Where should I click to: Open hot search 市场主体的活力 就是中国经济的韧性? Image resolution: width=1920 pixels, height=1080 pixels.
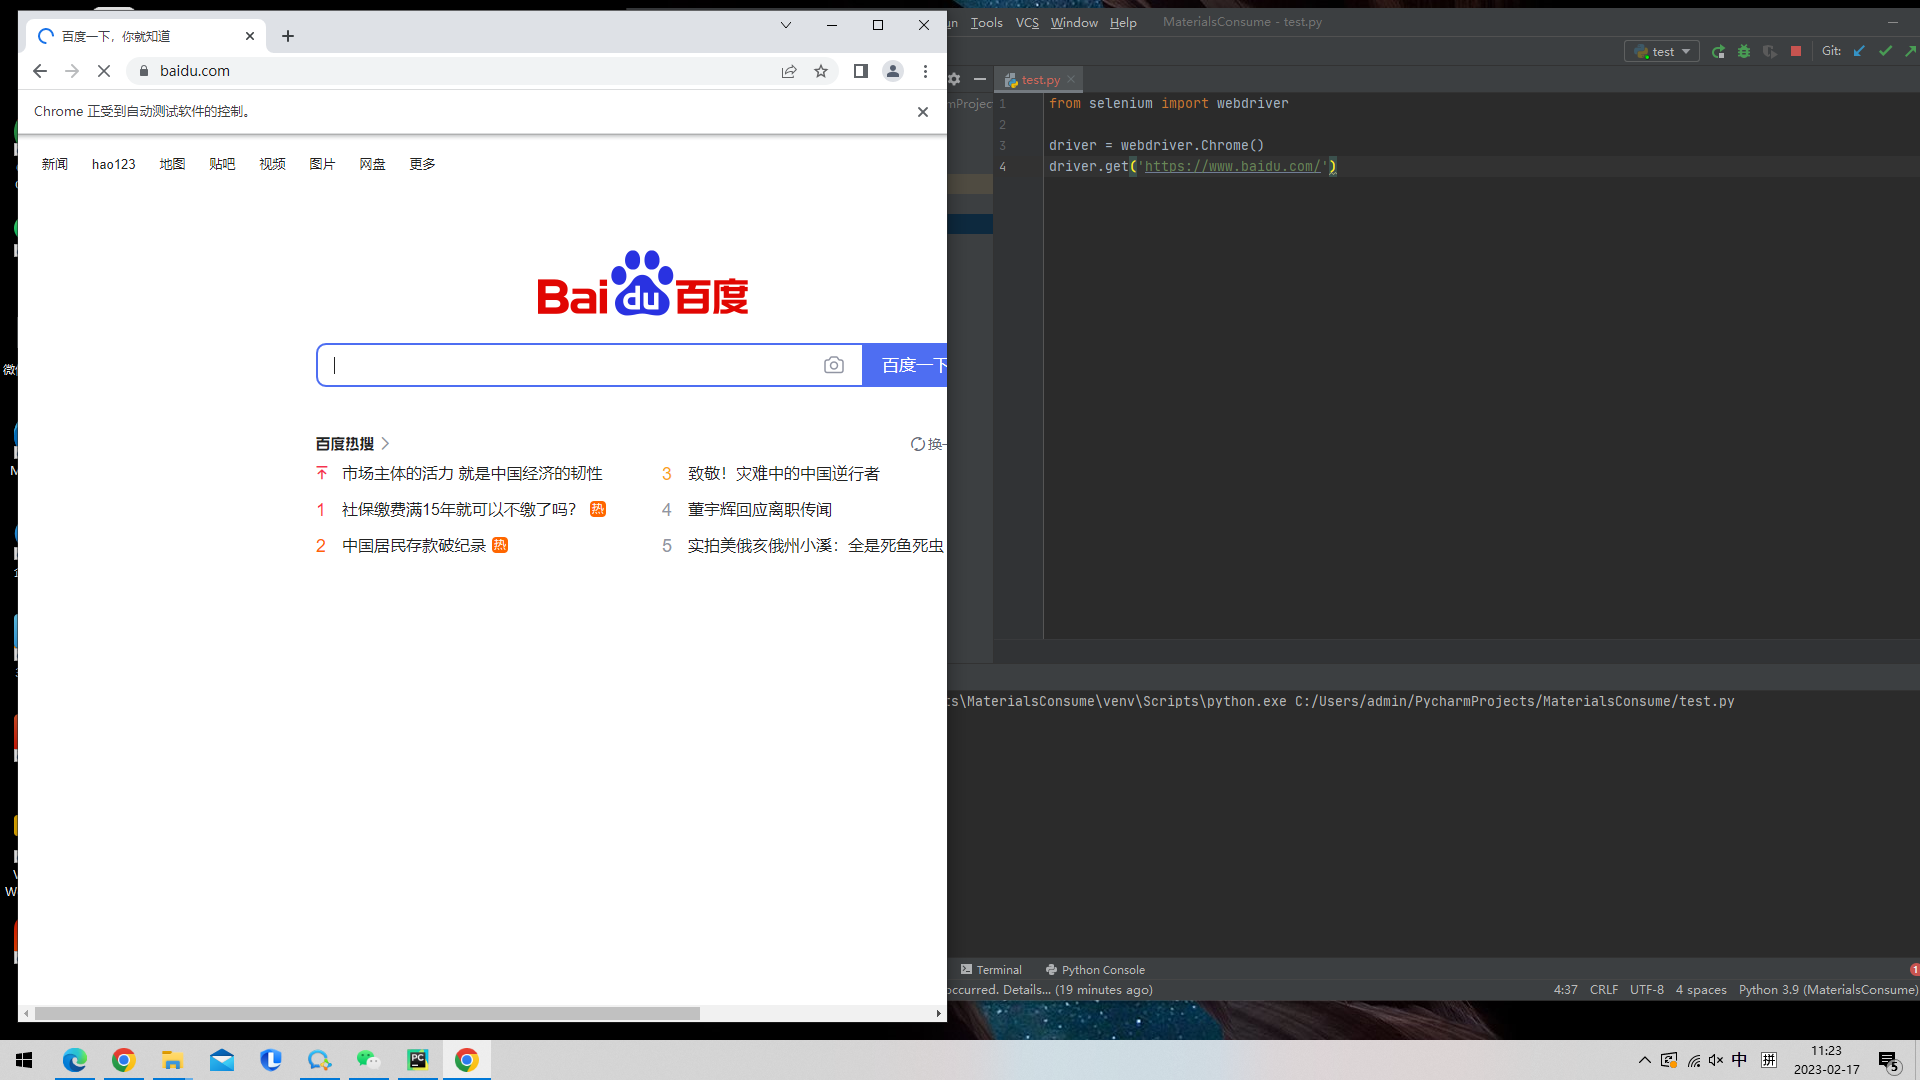click(x=472, y=474)
